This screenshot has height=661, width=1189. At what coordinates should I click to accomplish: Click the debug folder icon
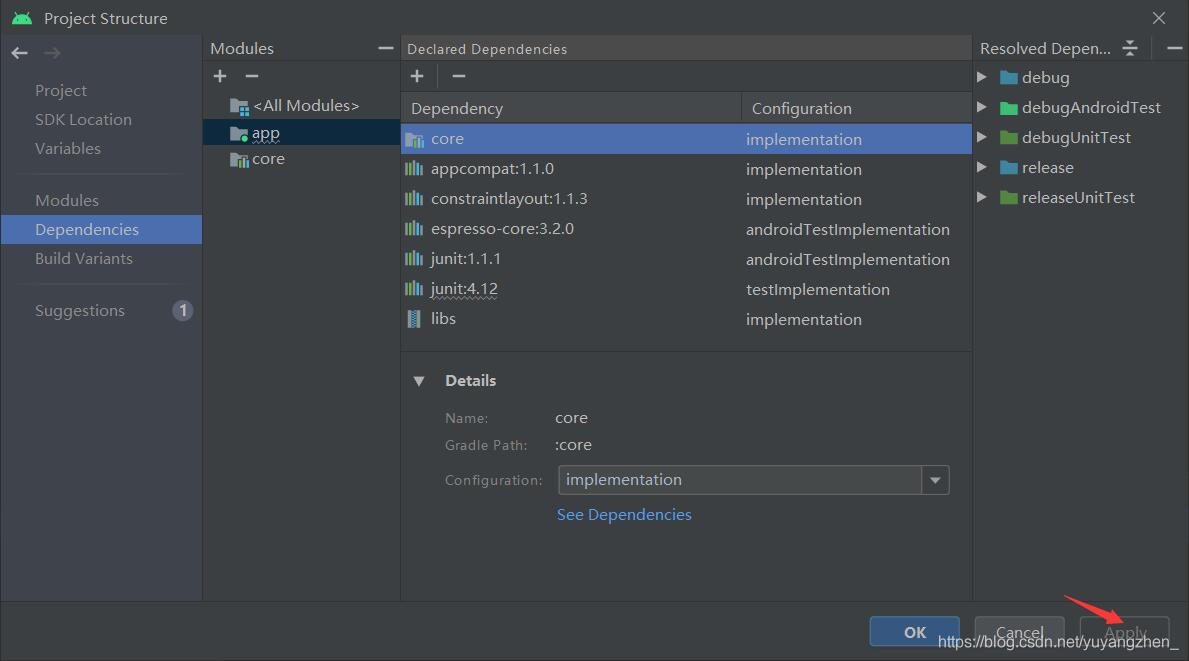coord(1009,77)
